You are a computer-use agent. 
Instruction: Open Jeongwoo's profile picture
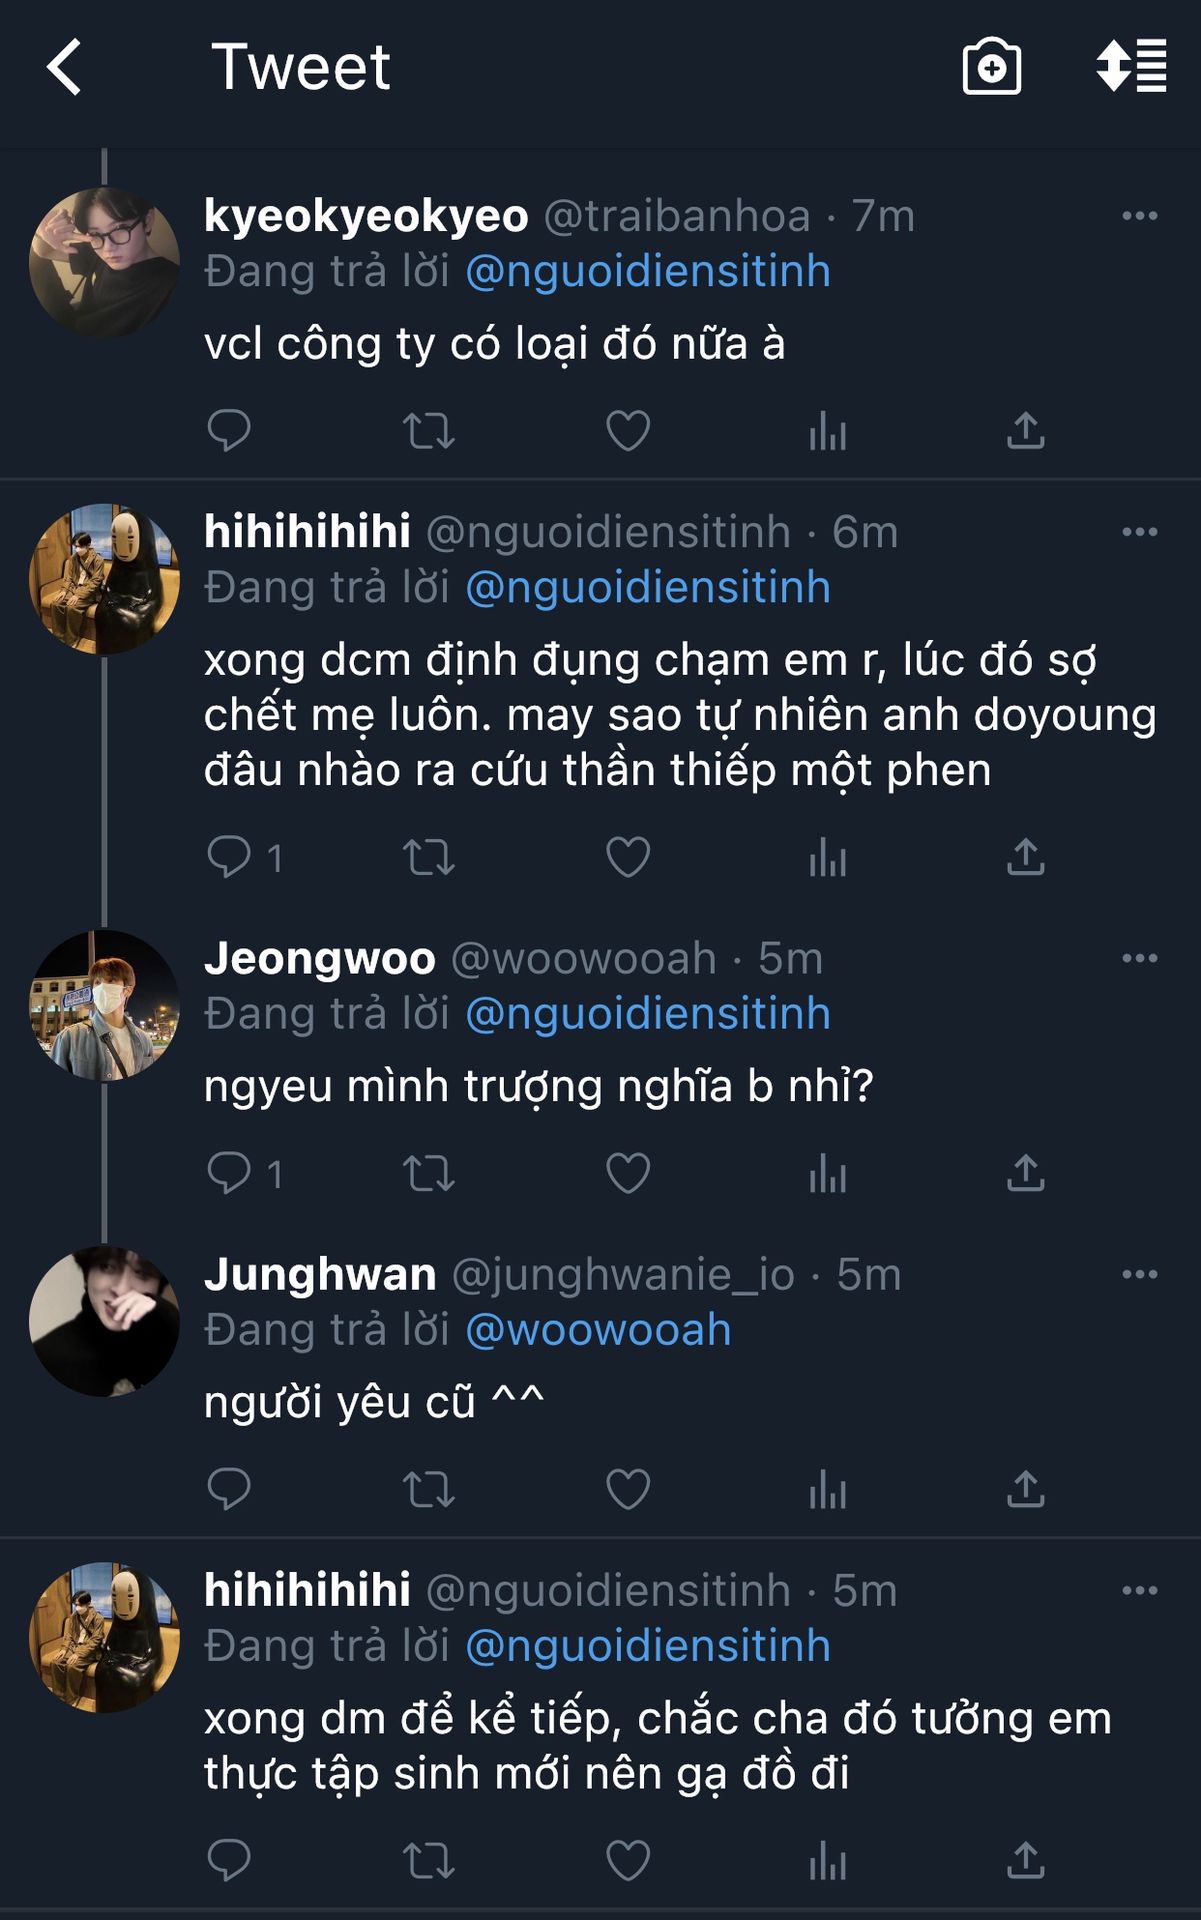coord(105,1005)
